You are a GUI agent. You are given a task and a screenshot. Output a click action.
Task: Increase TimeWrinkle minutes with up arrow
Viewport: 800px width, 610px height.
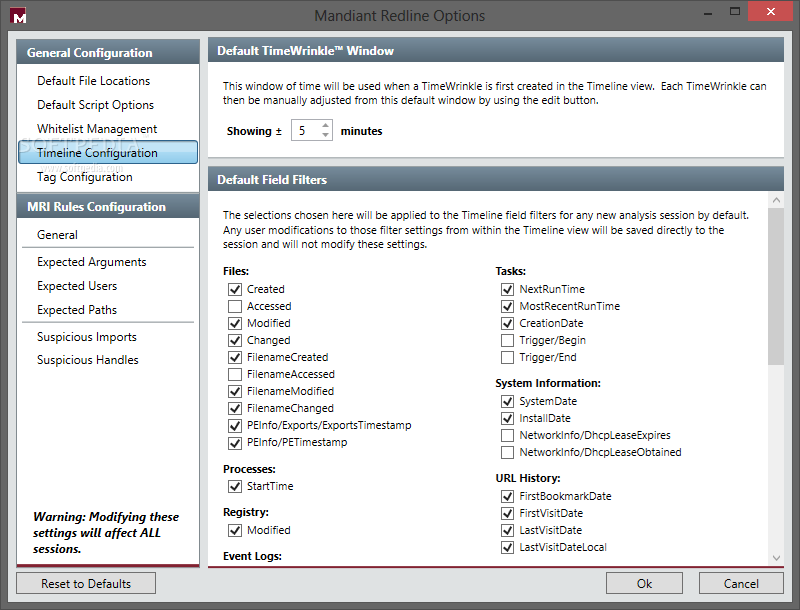(x=326, y=125)
